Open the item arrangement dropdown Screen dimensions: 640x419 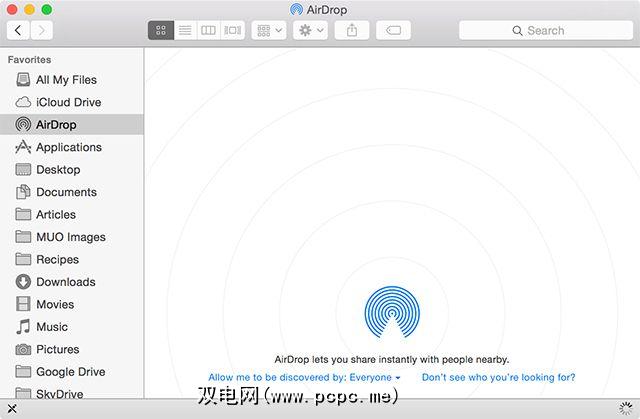tap(269, 30)
